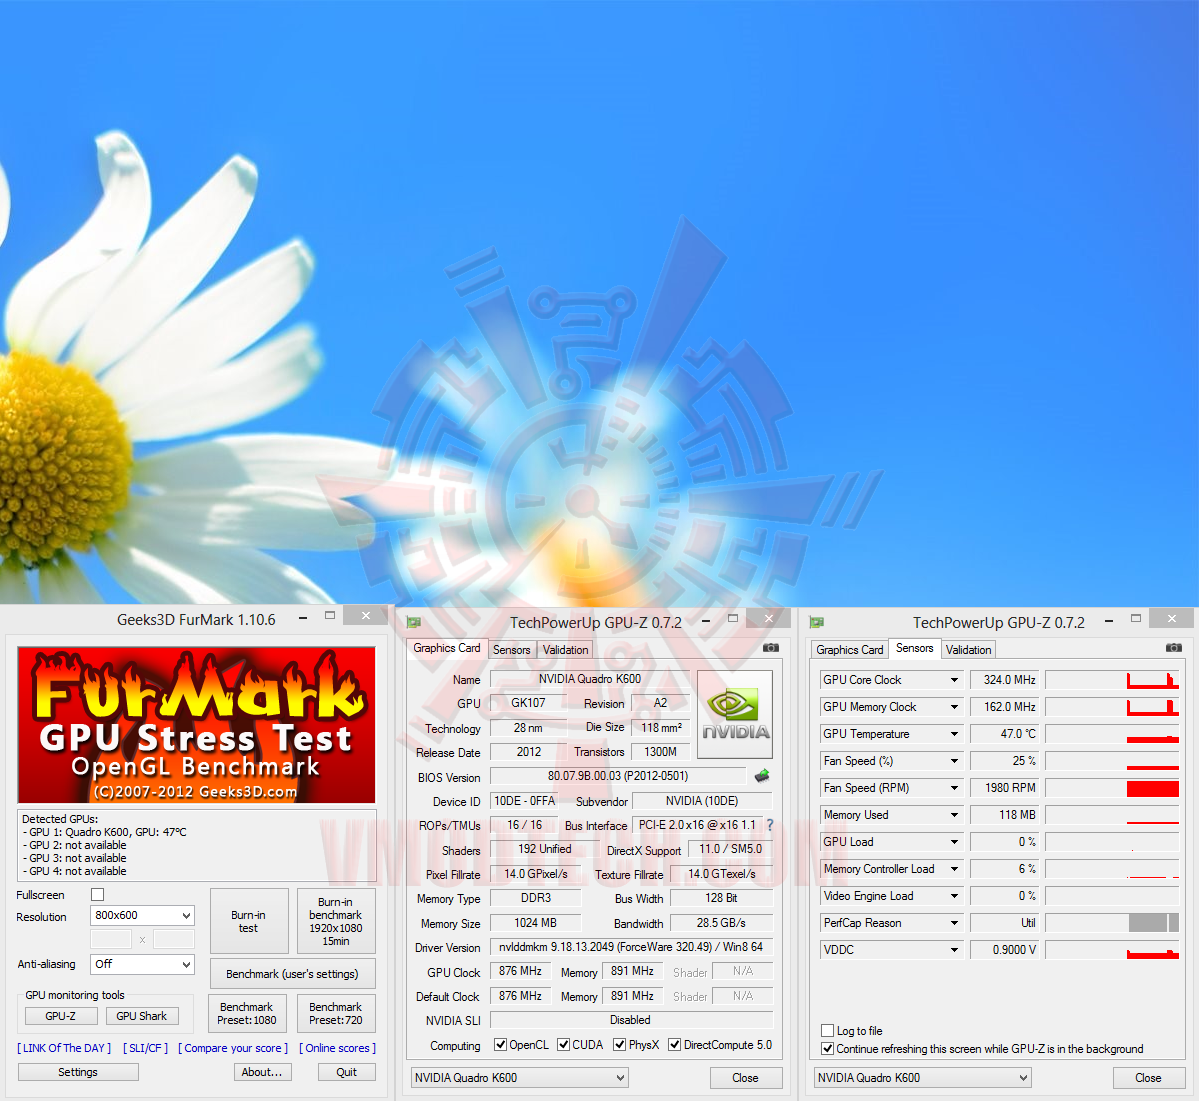Viewport: 1199px width, 1101px height.
Task: Expand the GPU Core Clock sensor dropdown
Action: (954, 680)
